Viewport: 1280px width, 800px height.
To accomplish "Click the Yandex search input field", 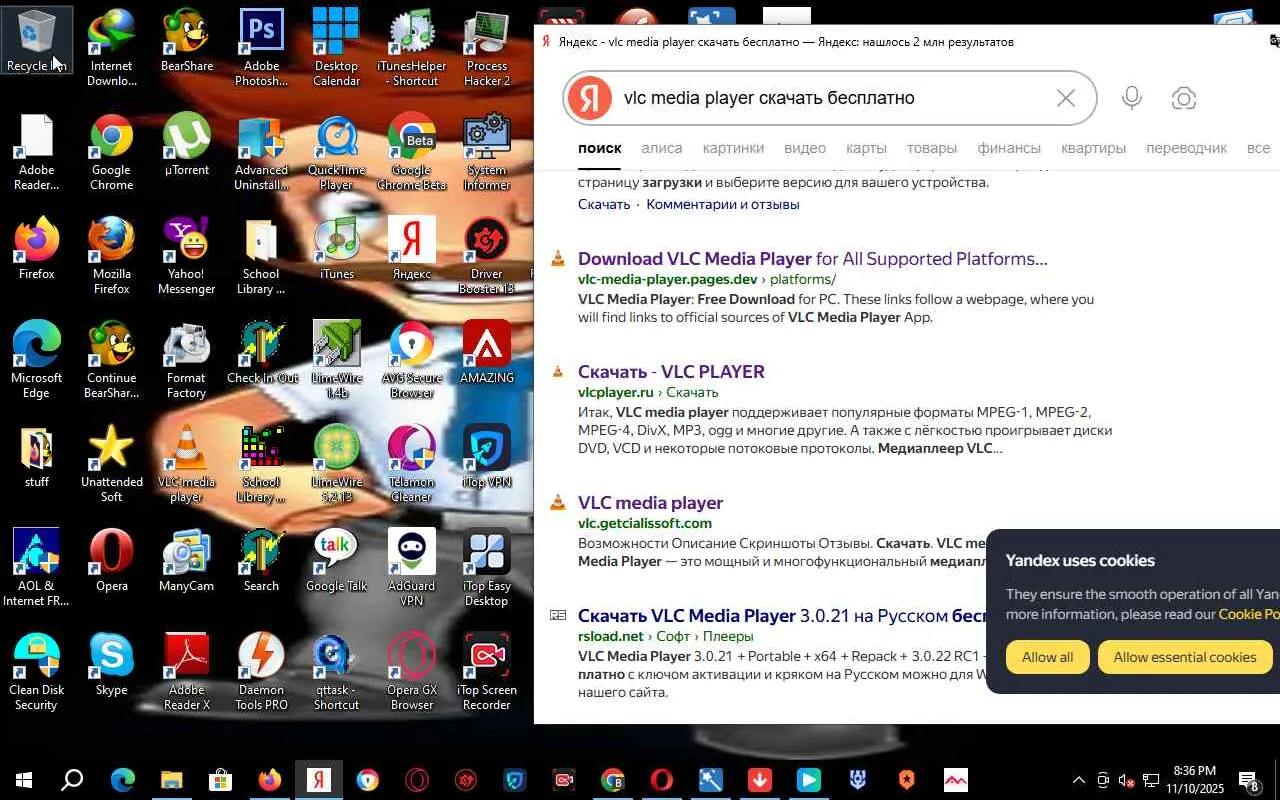I will pyautogui.click(x=832, y=98).
